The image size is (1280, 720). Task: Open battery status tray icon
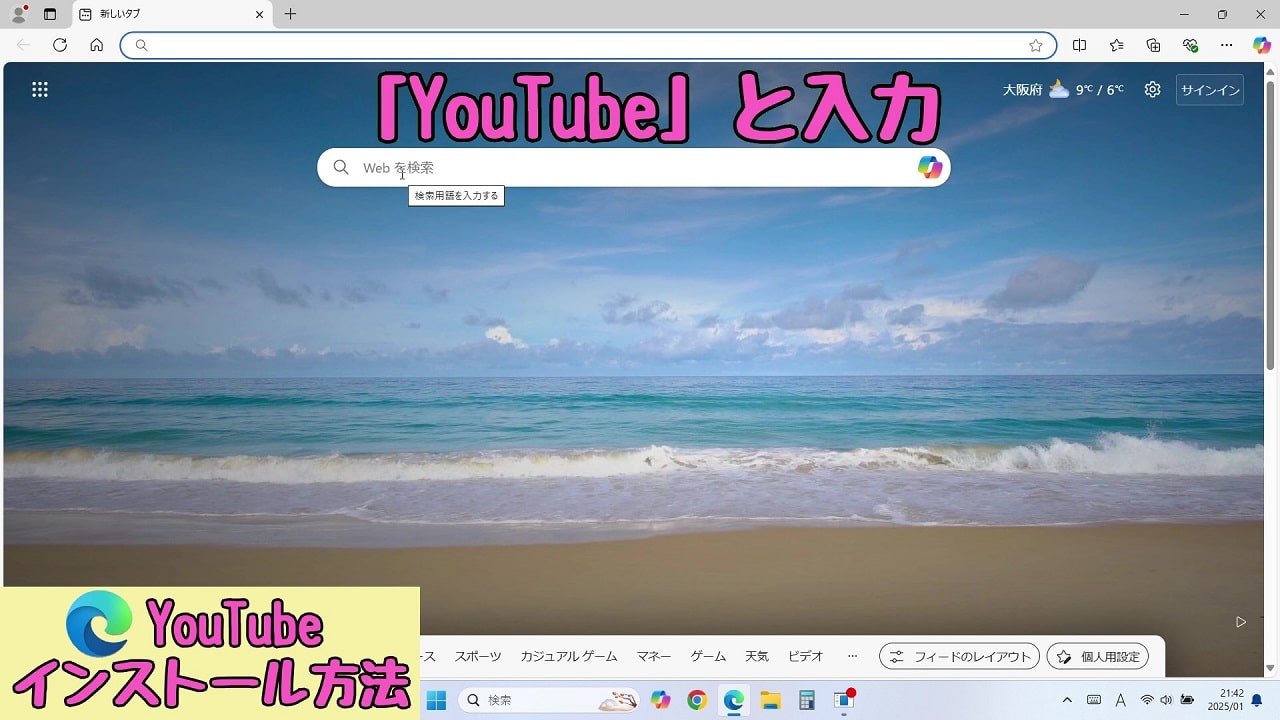coord(1187,700)
